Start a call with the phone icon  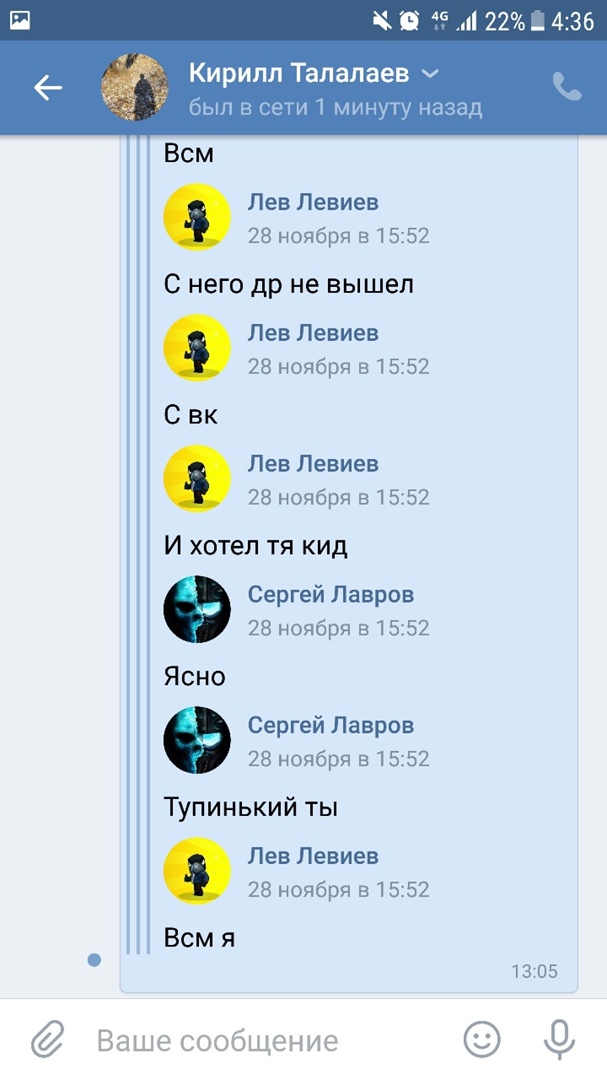(x=567, y=87)
